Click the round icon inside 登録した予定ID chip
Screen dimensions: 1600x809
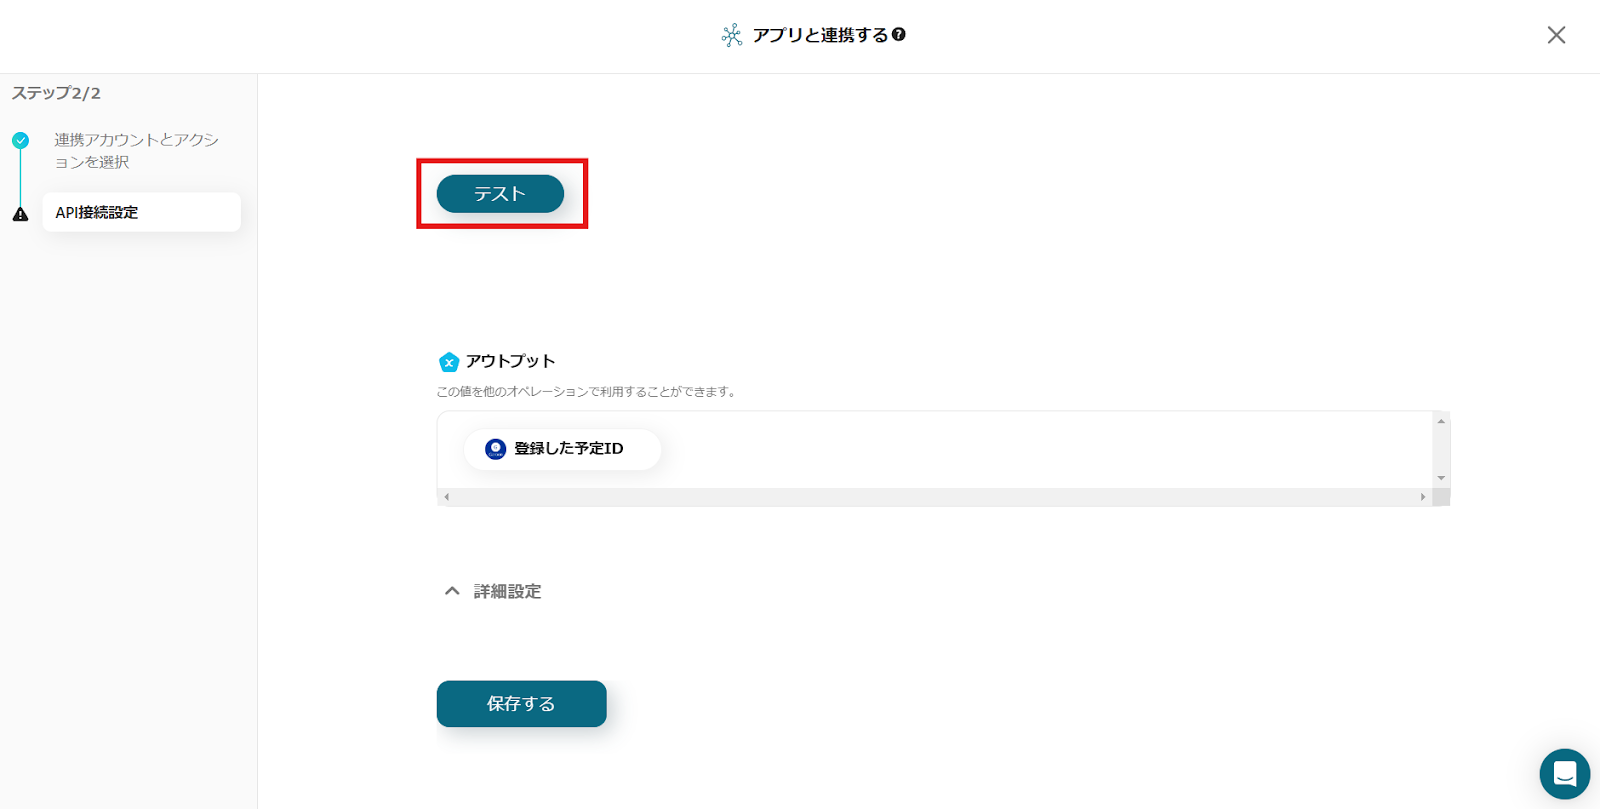pos(495,449)
